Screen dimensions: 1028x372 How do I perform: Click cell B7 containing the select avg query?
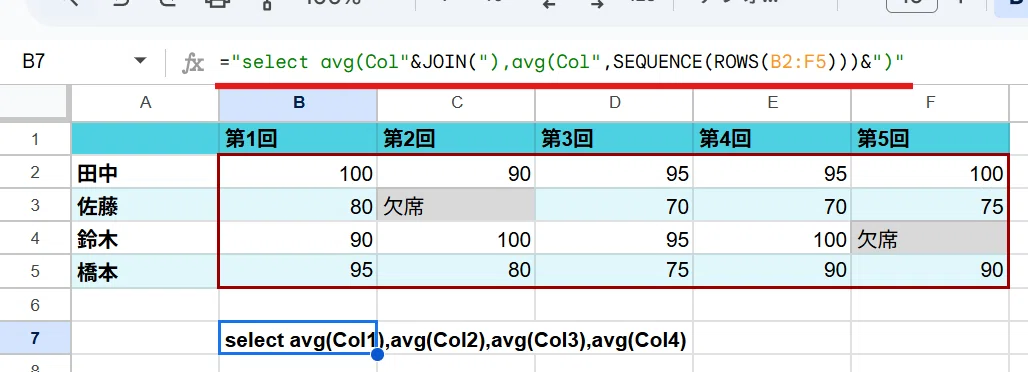[298, 339]
